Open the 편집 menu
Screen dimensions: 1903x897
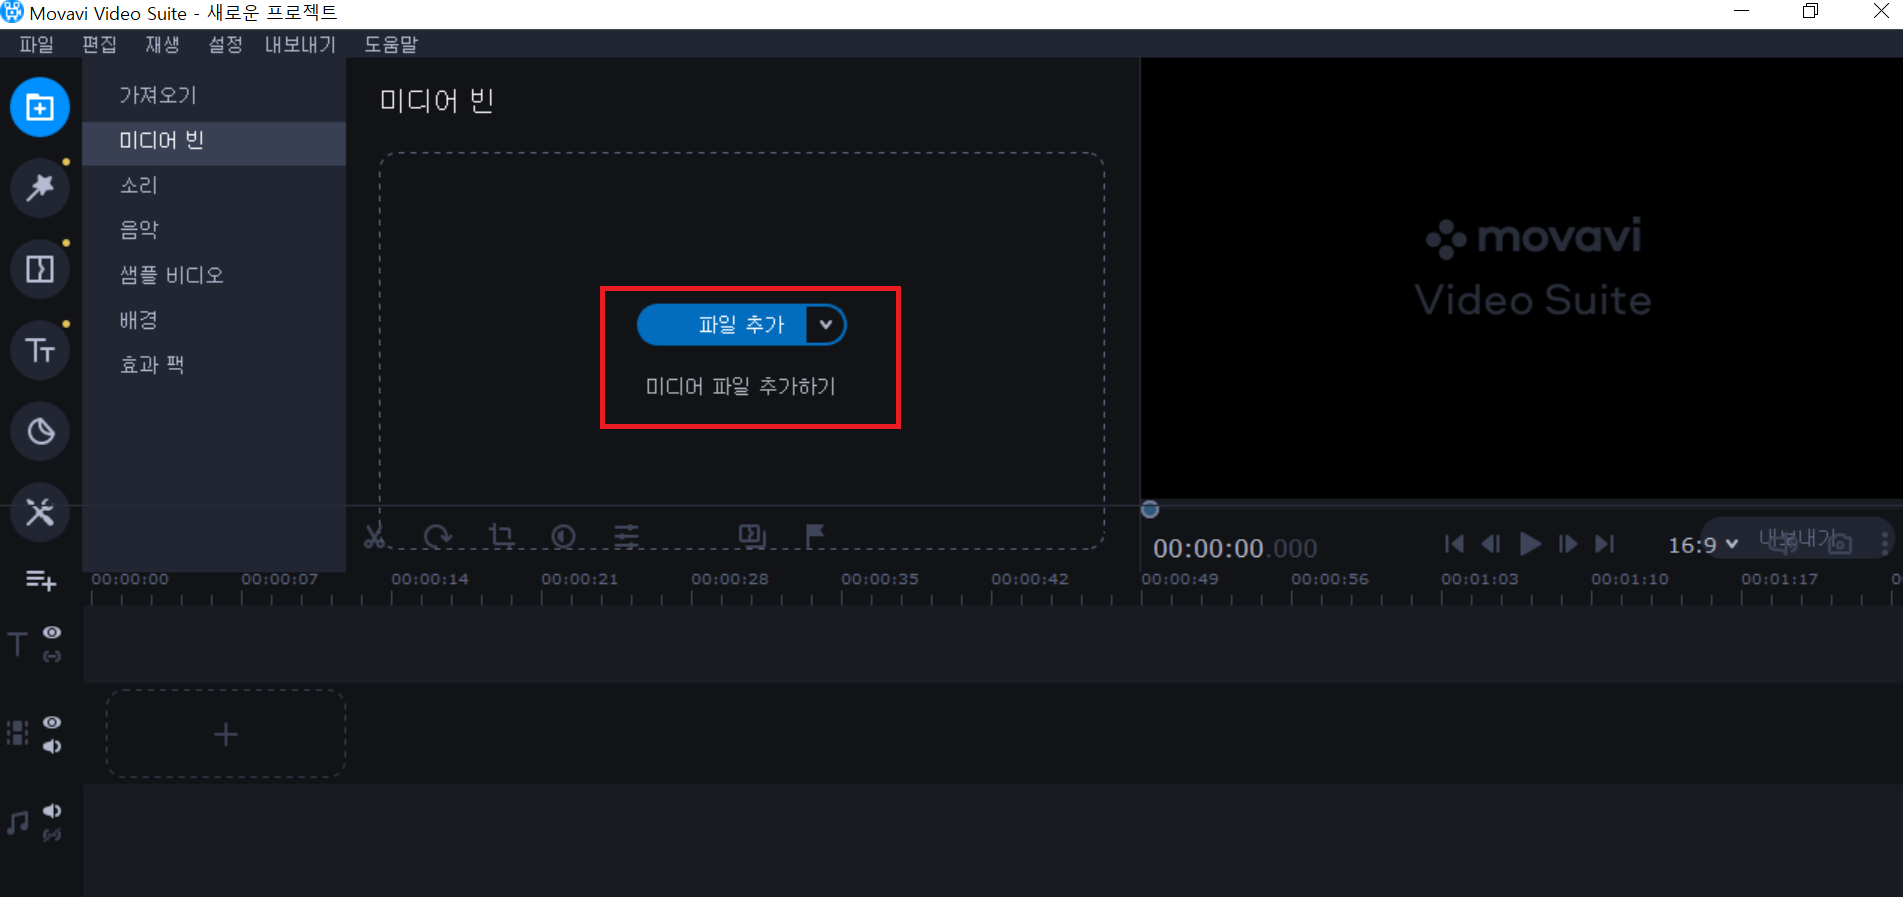pyautogui.click(x=99, y=44)
